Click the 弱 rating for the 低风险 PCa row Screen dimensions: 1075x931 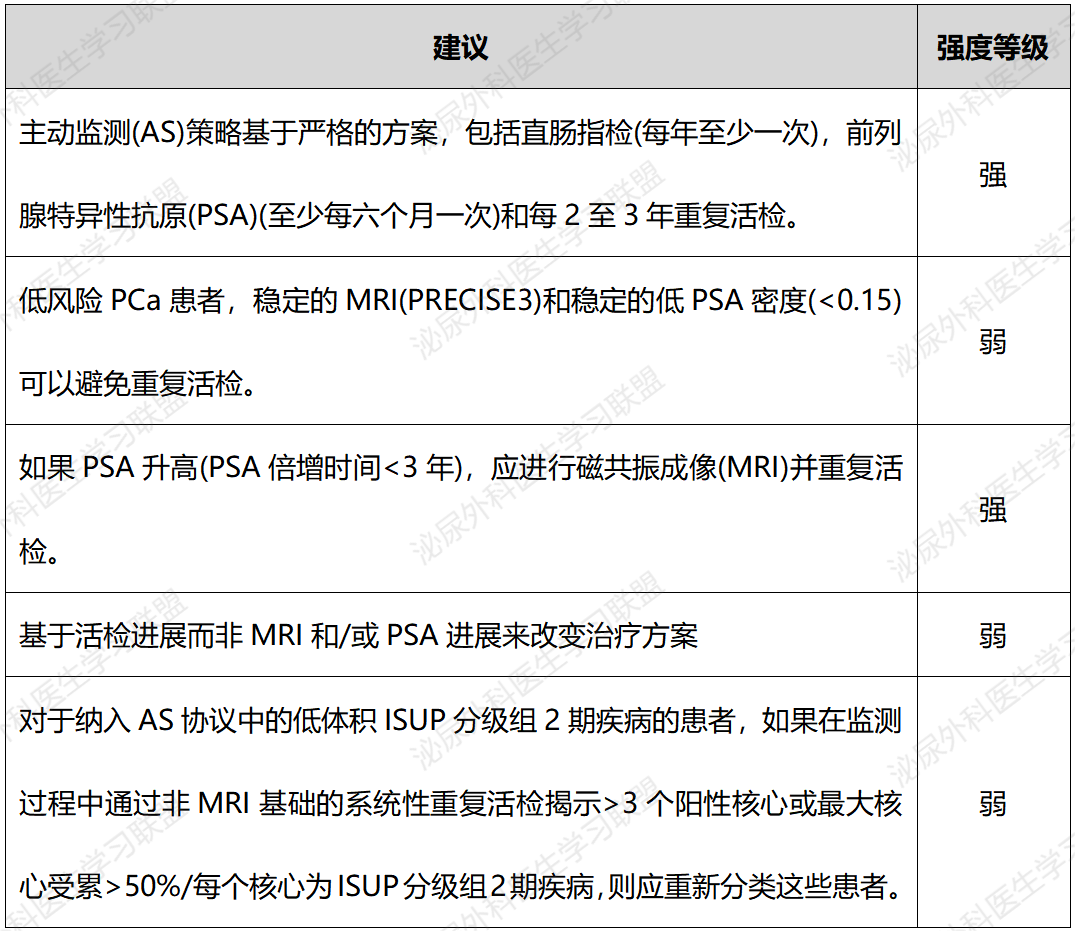(993, 341)
